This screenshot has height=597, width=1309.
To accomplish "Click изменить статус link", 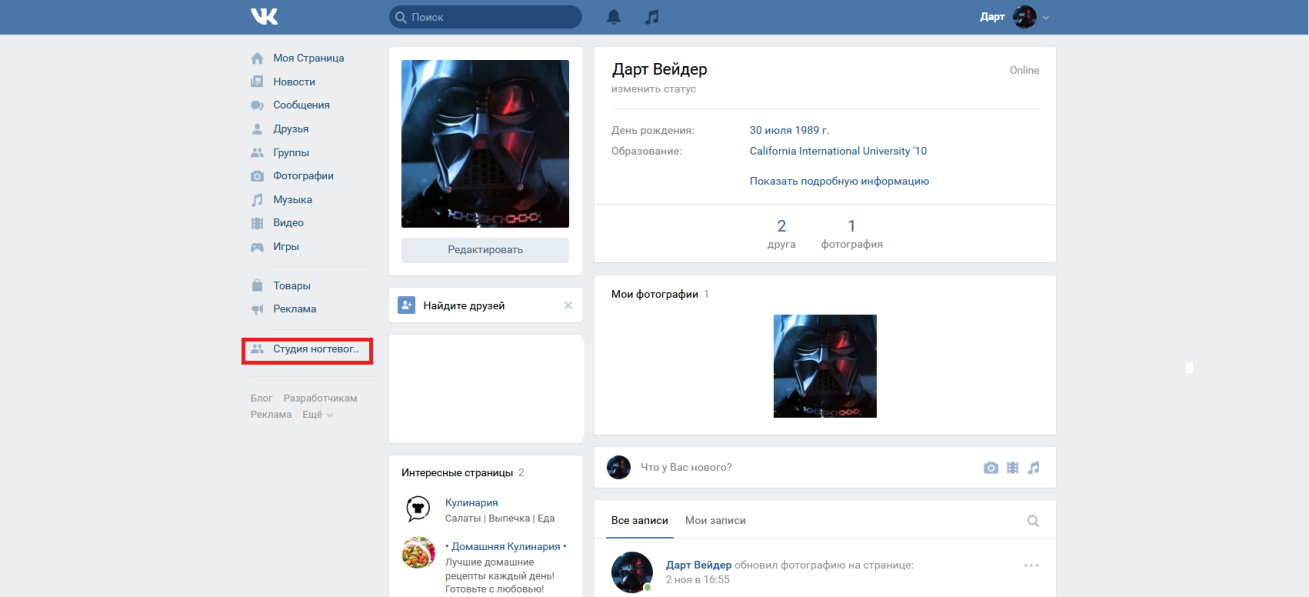I will click(x=654, y=89).
